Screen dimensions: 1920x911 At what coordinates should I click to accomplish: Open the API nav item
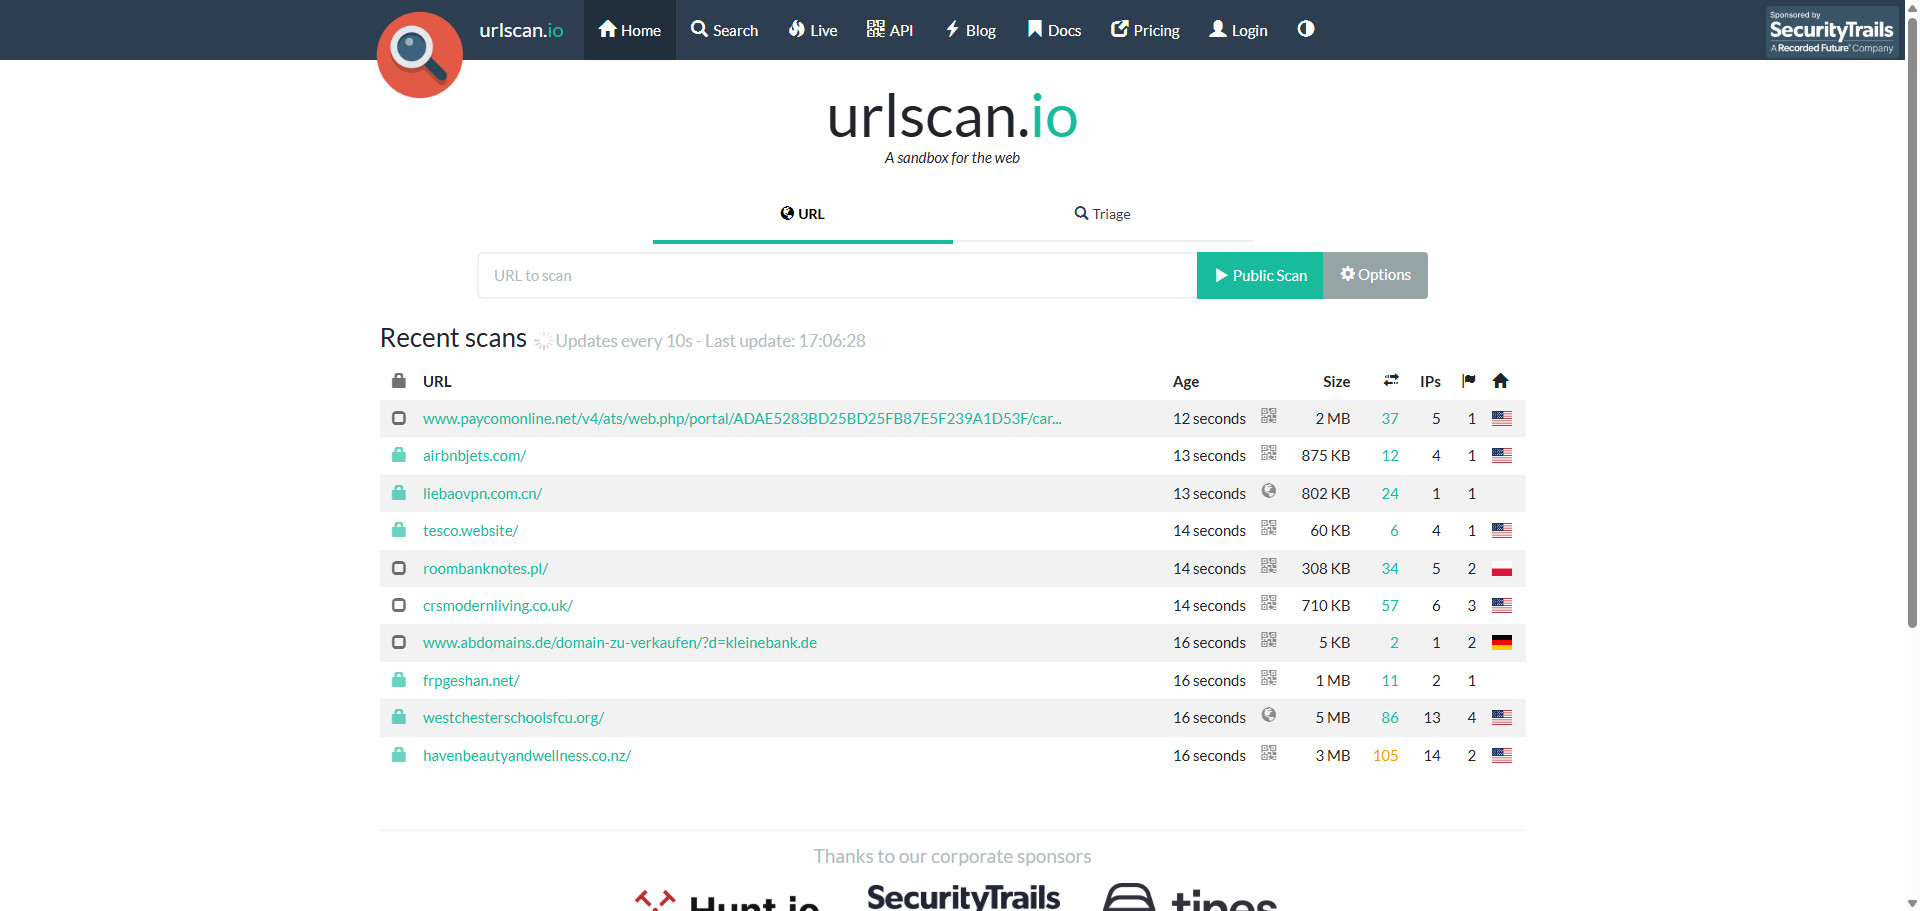point(890,30)
